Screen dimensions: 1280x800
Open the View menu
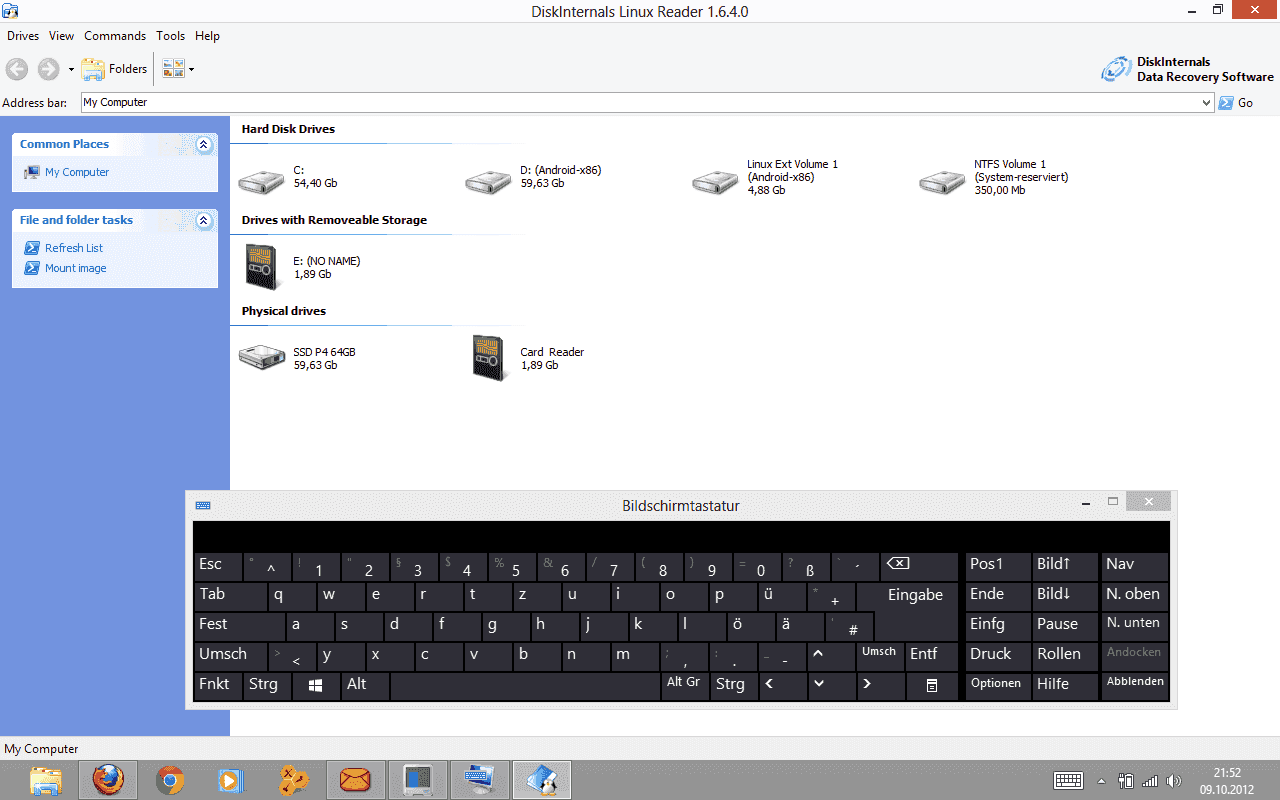pos(62,36)
